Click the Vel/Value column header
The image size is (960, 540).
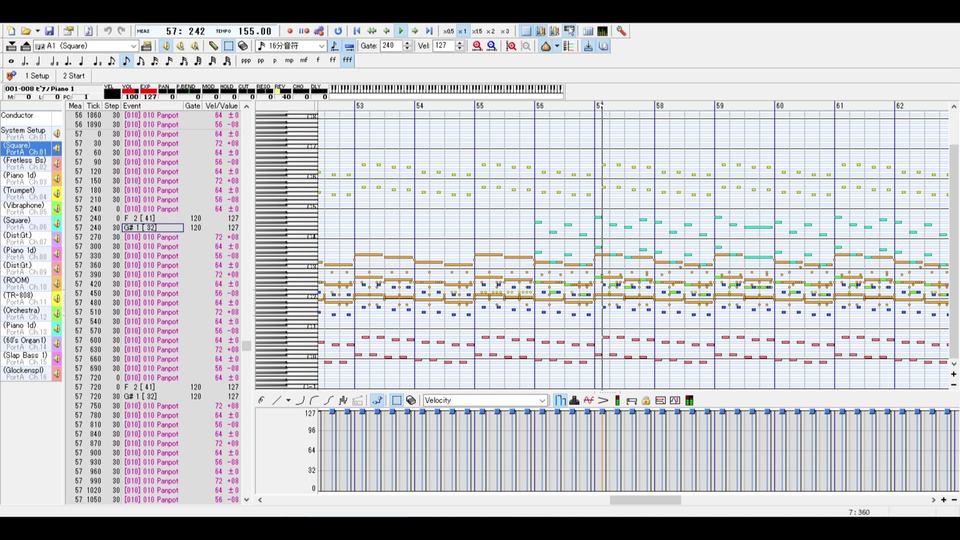tap(222, 106)
